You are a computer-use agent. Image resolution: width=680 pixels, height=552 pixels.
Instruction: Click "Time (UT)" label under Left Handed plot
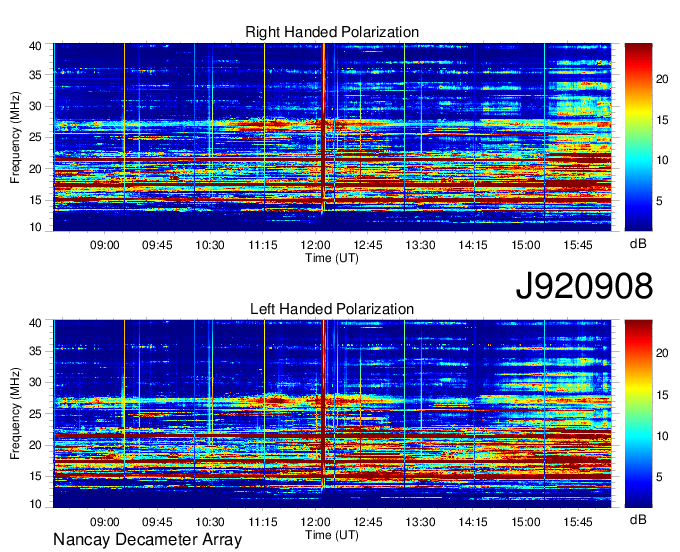click(332, 535)
